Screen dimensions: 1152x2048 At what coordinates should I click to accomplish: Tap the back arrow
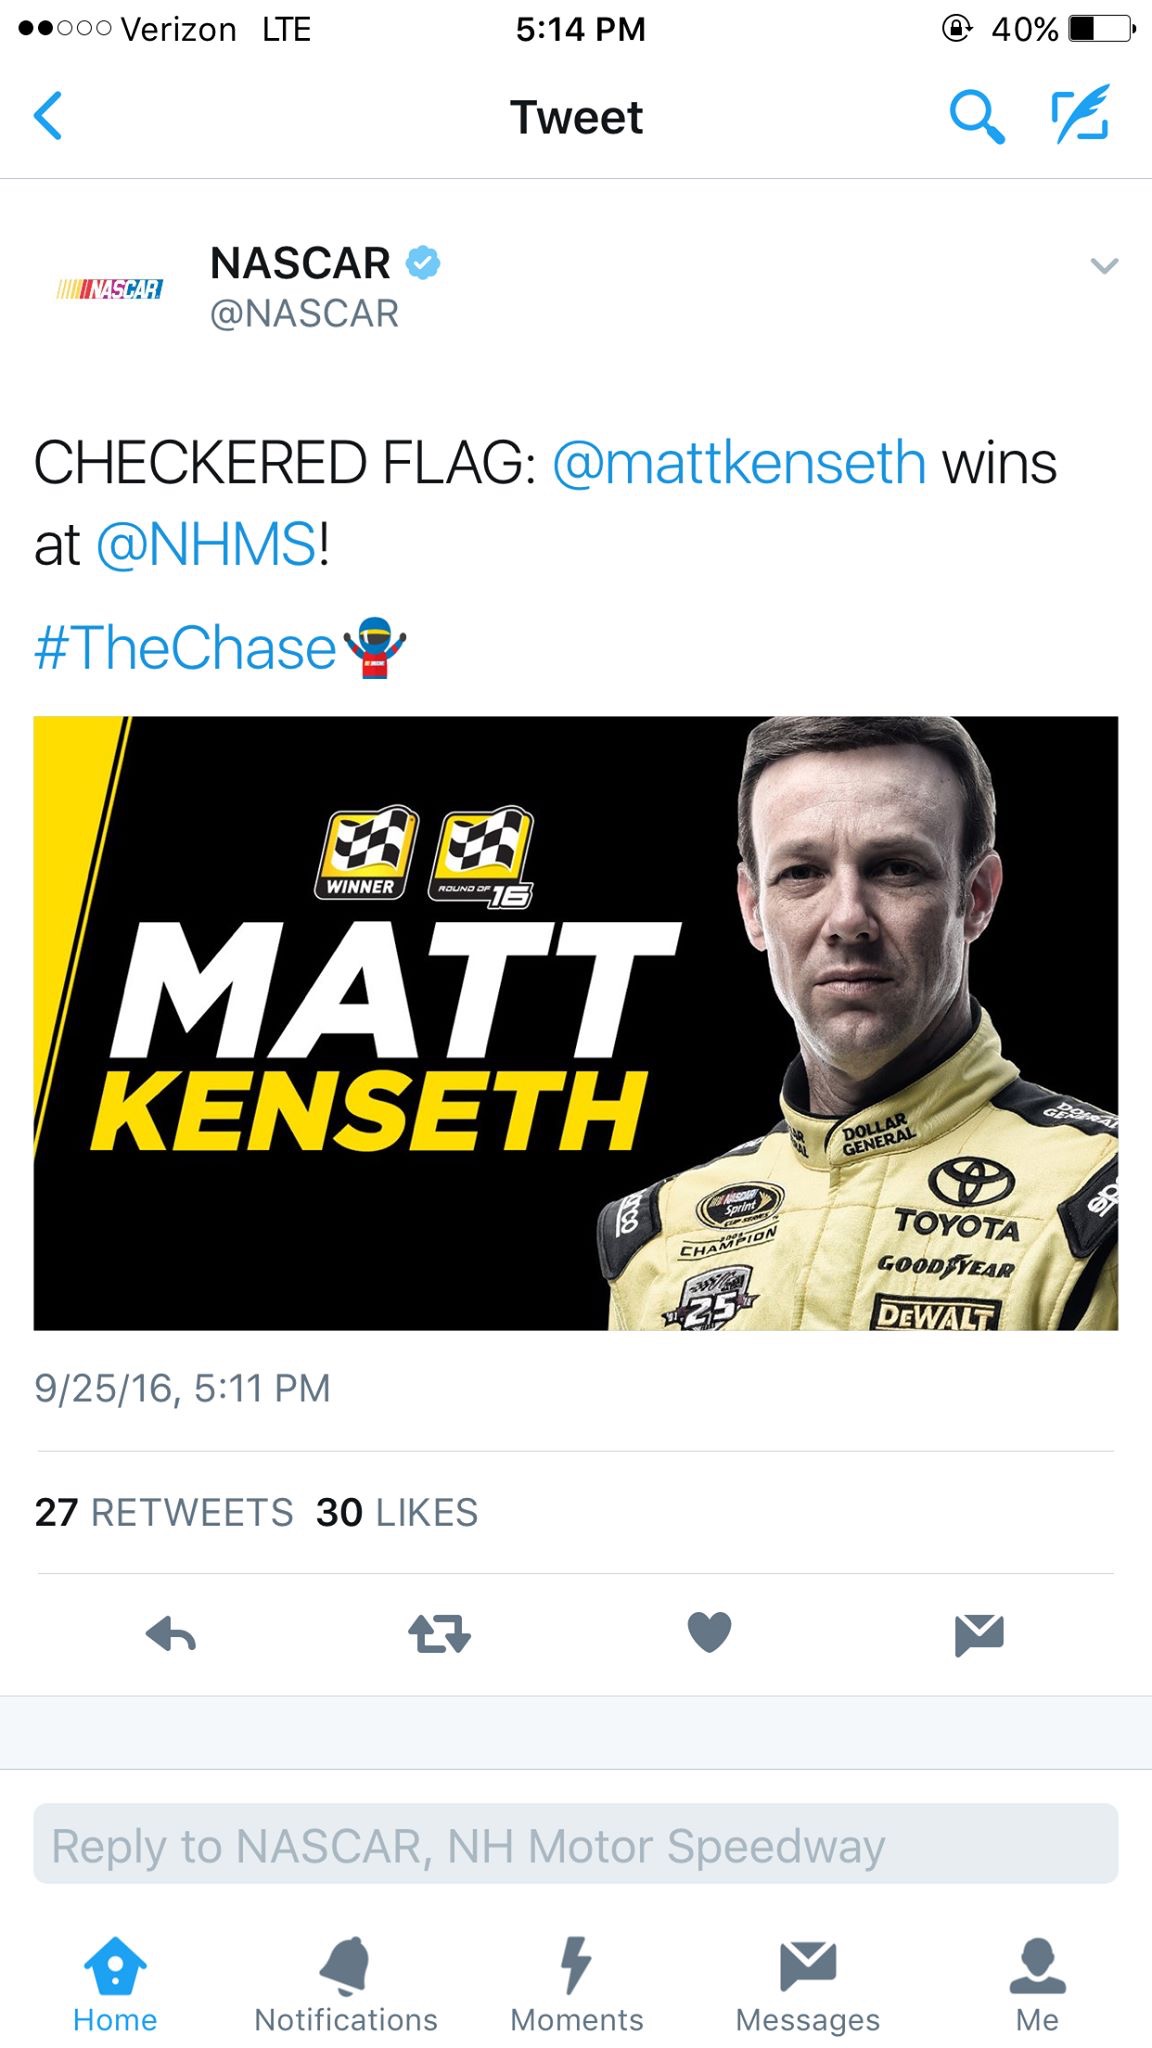pos(48,116)
